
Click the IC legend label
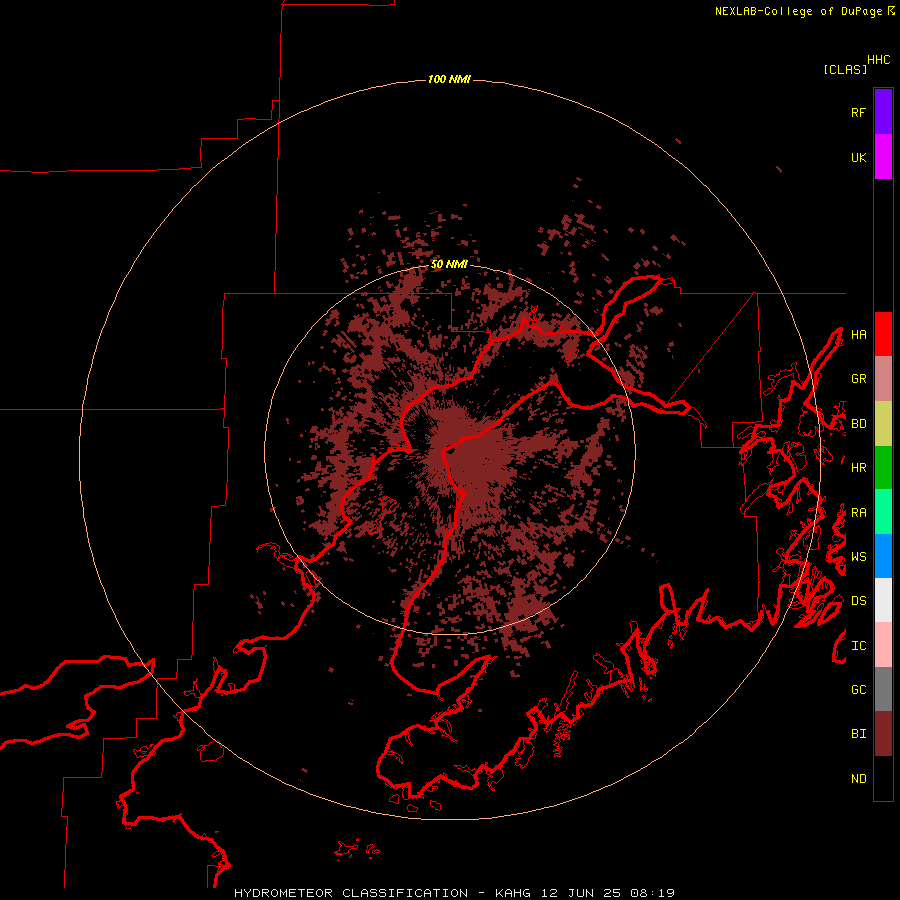[x=858, y=645]
